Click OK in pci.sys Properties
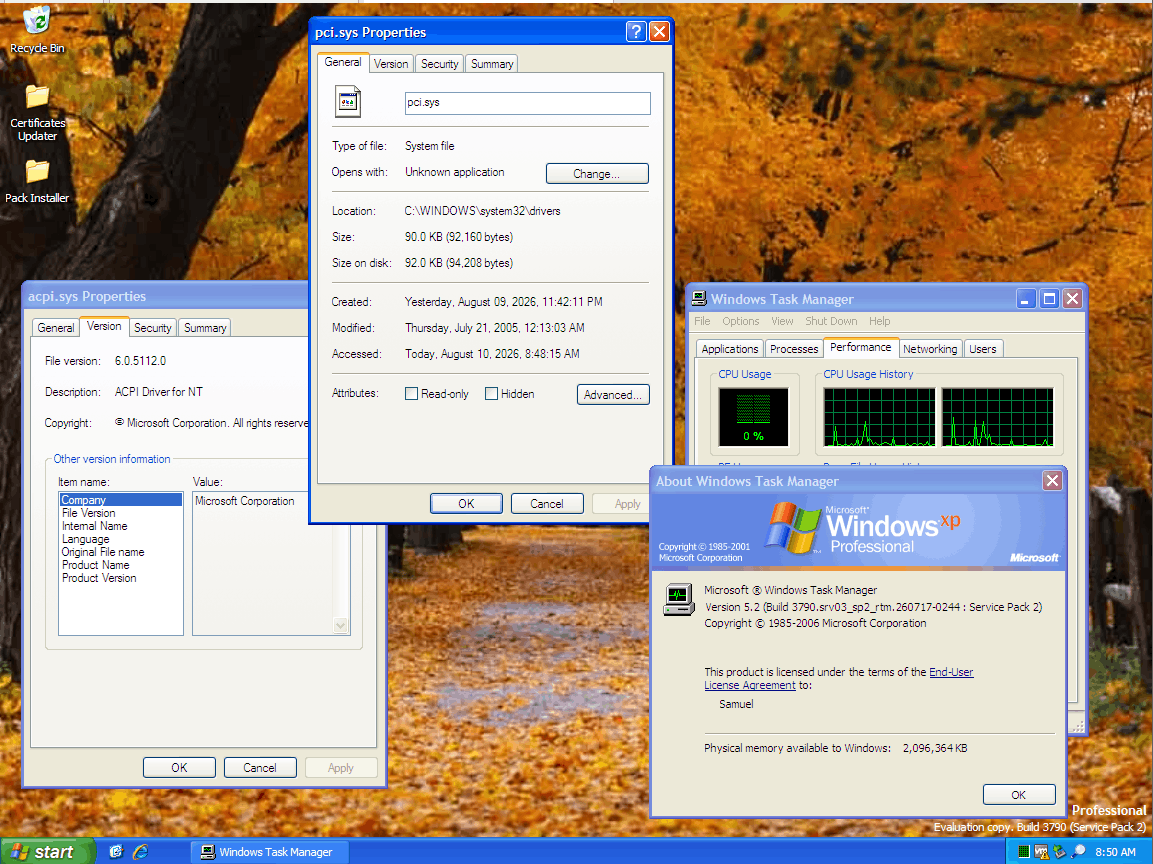This screenshot has width=1153, height=864. coord(466,504)
